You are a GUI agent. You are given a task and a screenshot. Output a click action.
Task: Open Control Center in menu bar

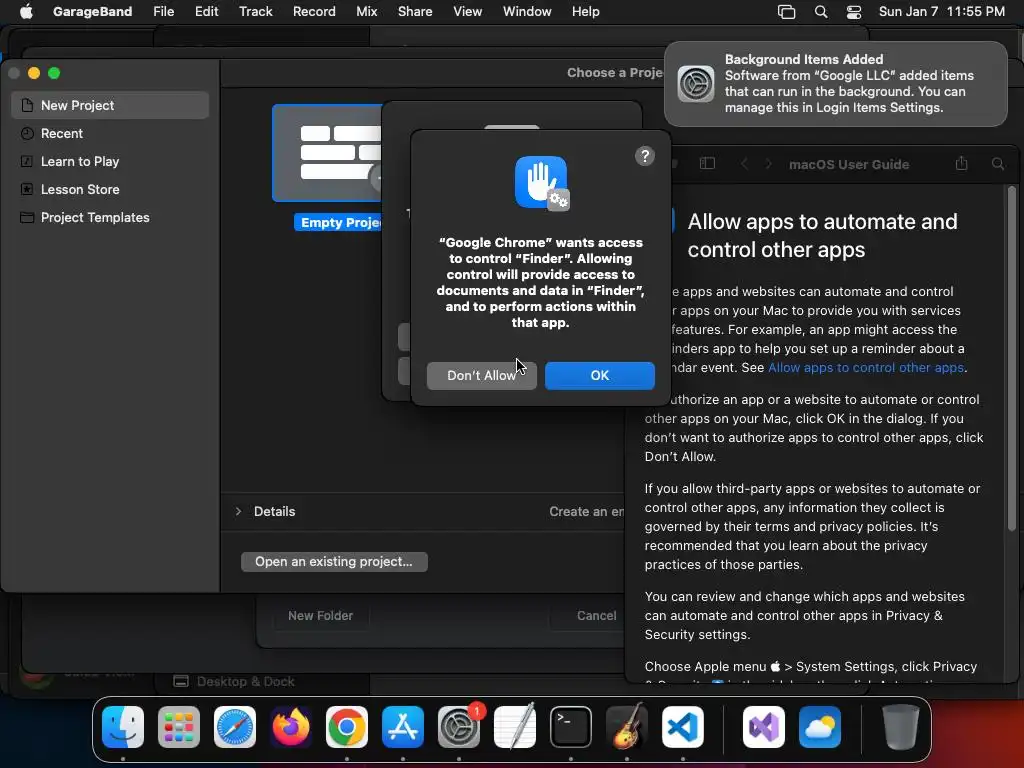[x=854, y=12]
